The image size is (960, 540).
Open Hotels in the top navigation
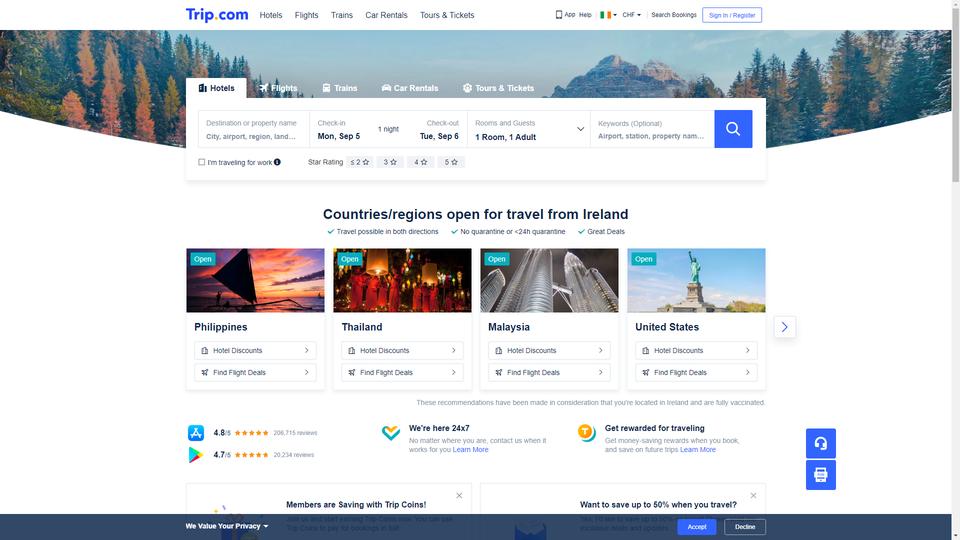click(271, 15)
